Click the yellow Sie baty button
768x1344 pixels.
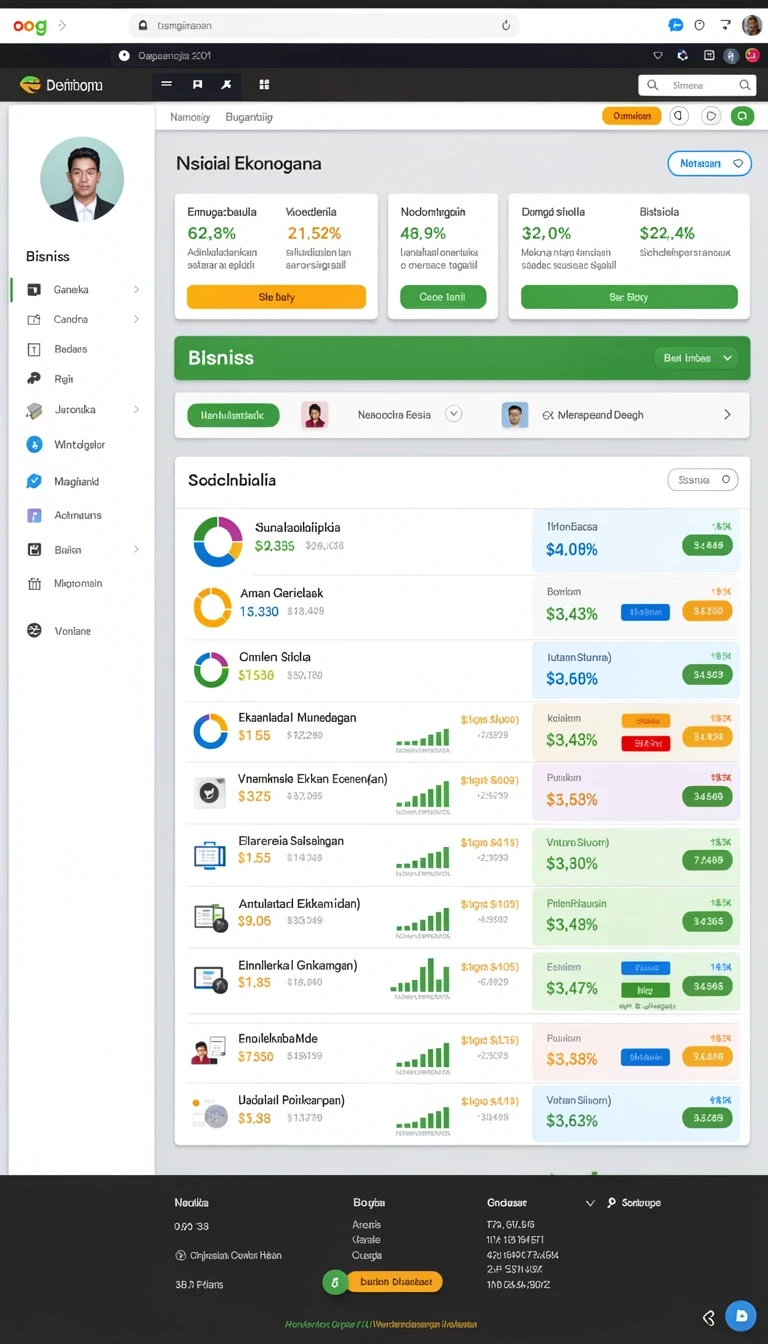(x=276, y=297)
